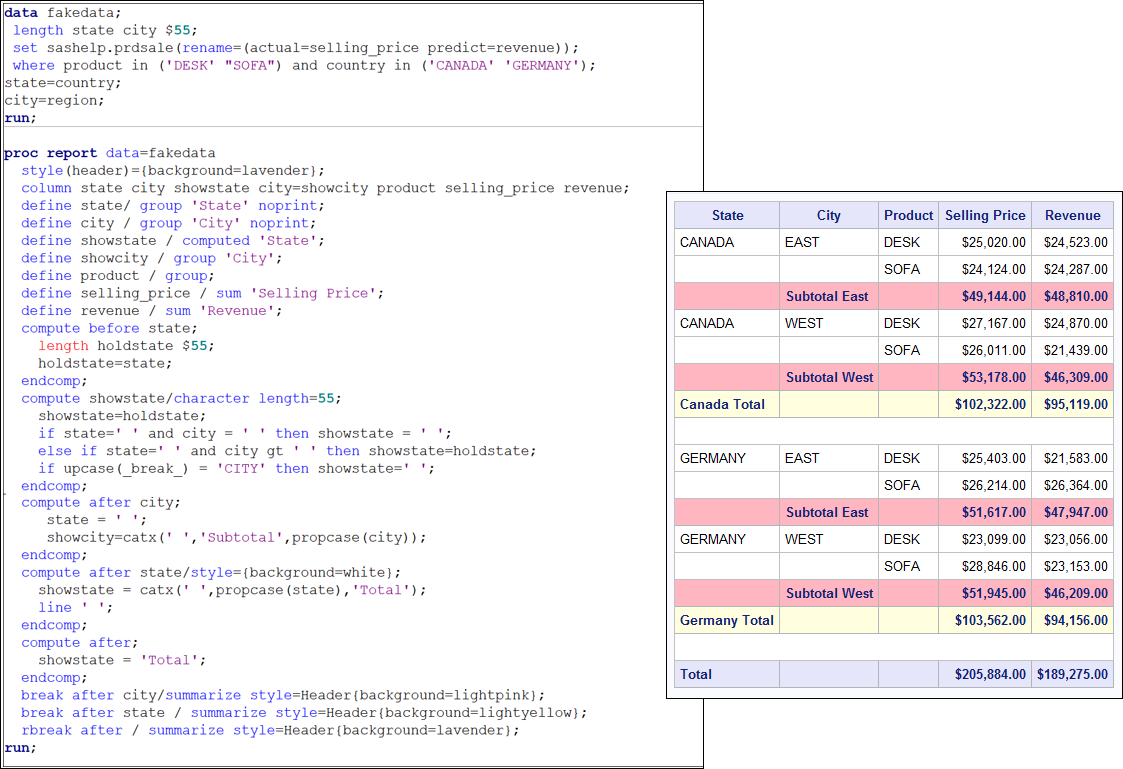Click the $205,884.00 grand total cell
This screenshot has height=769, width=1123.
click(x=985, y=674)
